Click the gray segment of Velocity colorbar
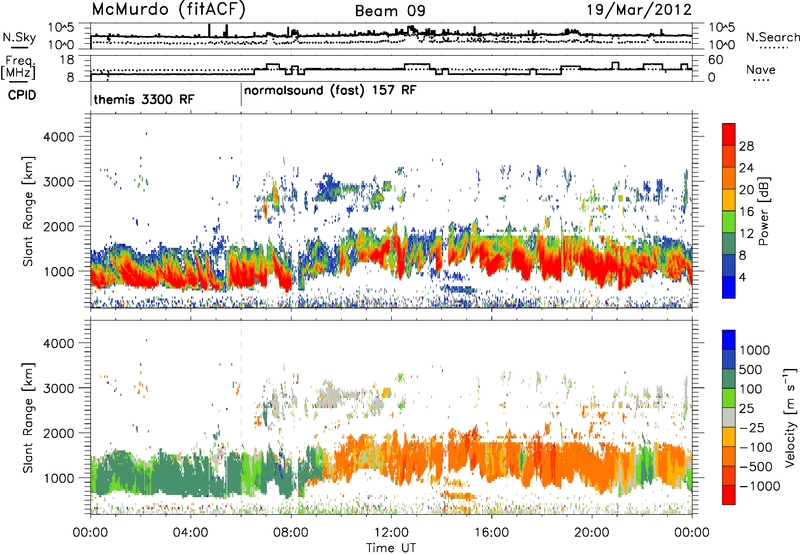The width and height of the screenshot is (800, 554). tap(729, 418)
